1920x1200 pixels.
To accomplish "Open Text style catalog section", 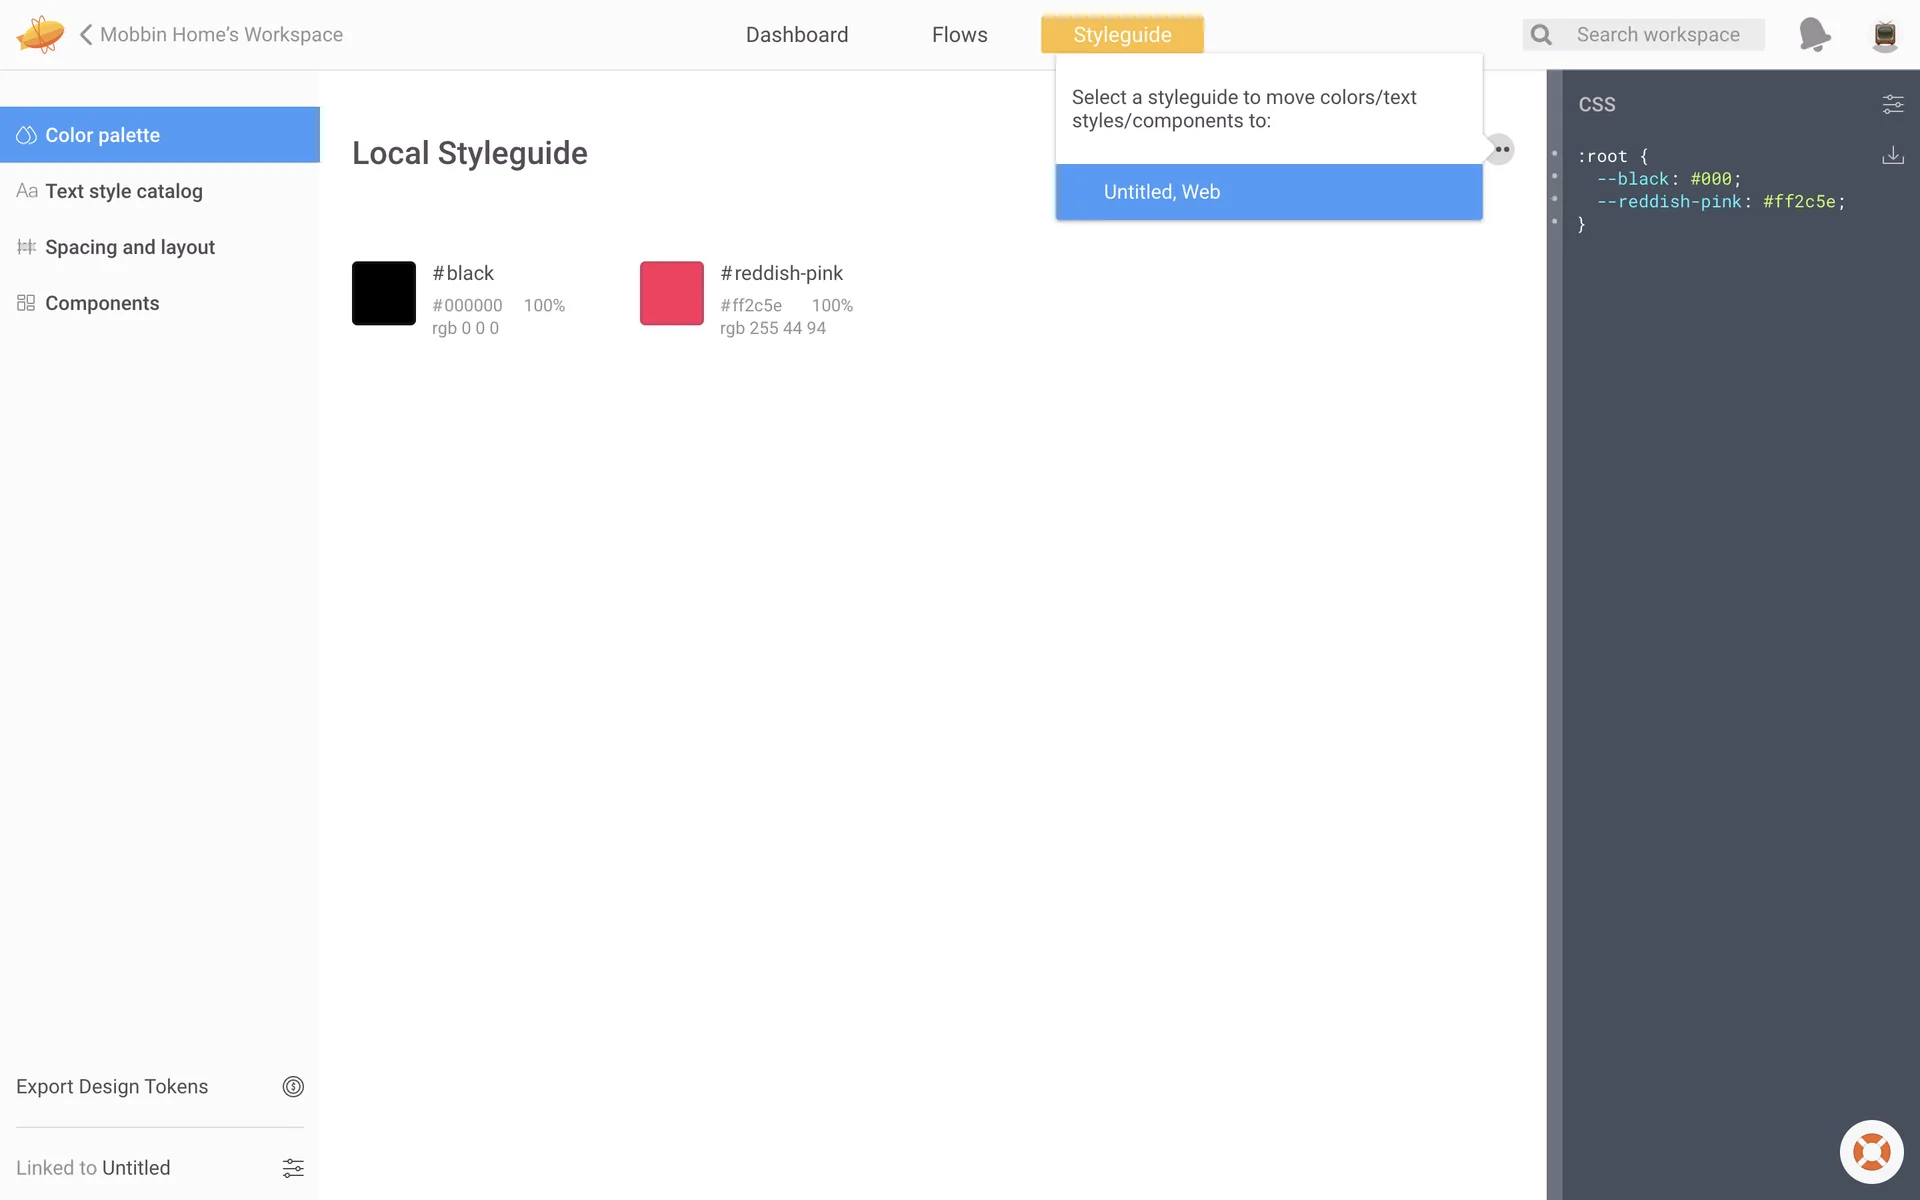I will point(124,191).
